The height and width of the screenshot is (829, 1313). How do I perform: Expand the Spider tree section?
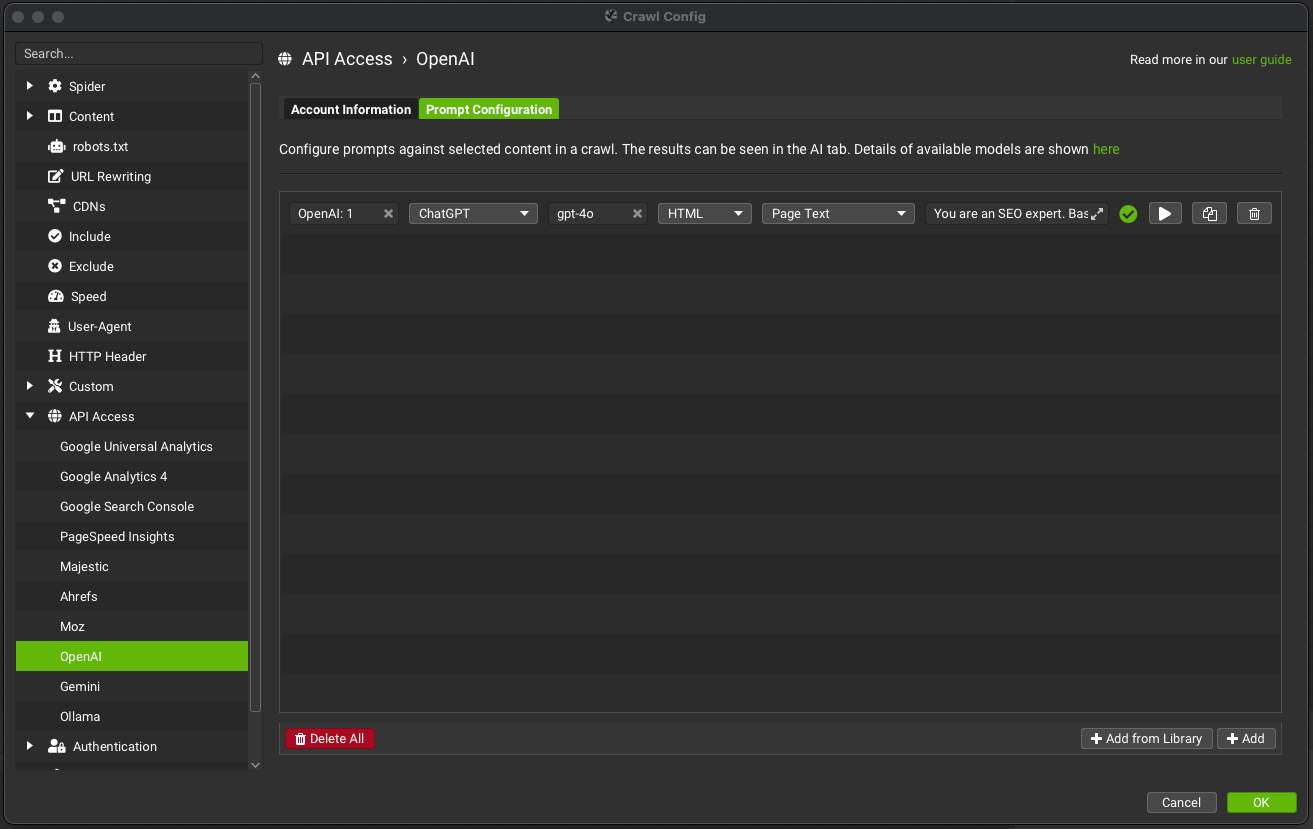pyautogui.click(x=30, y=86)
